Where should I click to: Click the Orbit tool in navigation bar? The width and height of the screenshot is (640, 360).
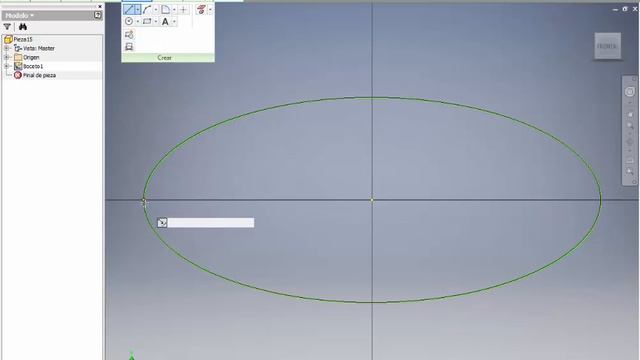tap(630, 142)
